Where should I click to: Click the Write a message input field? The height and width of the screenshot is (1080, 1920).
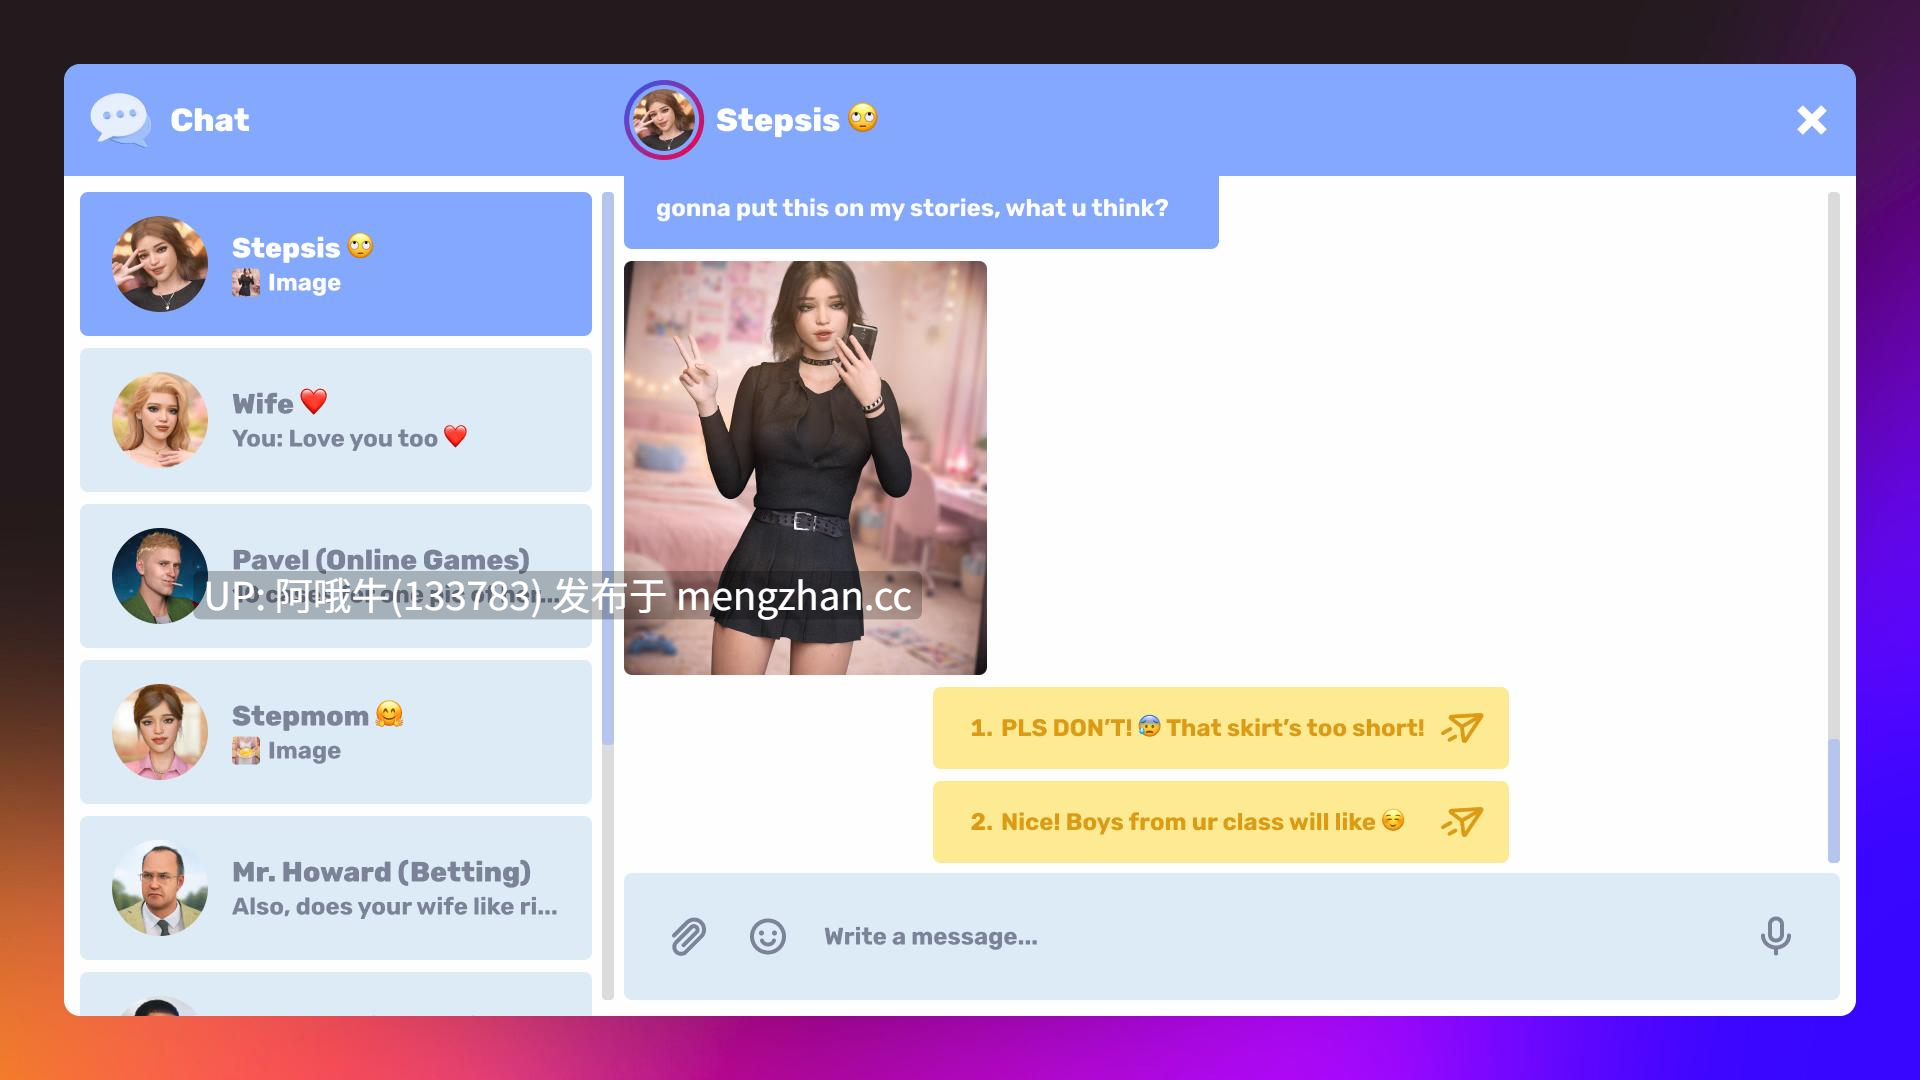(1231, 937)
